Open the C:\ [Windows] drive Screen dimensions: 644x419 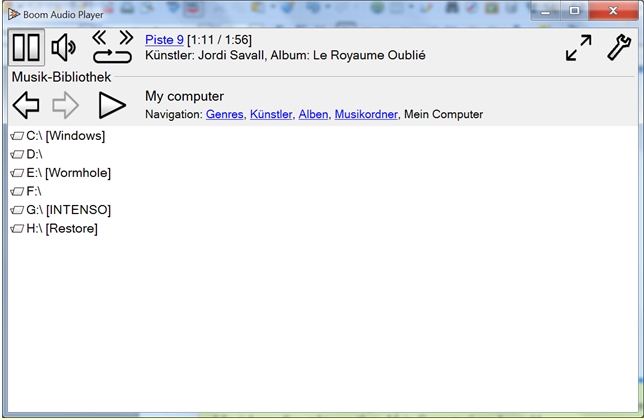(65, 136)
